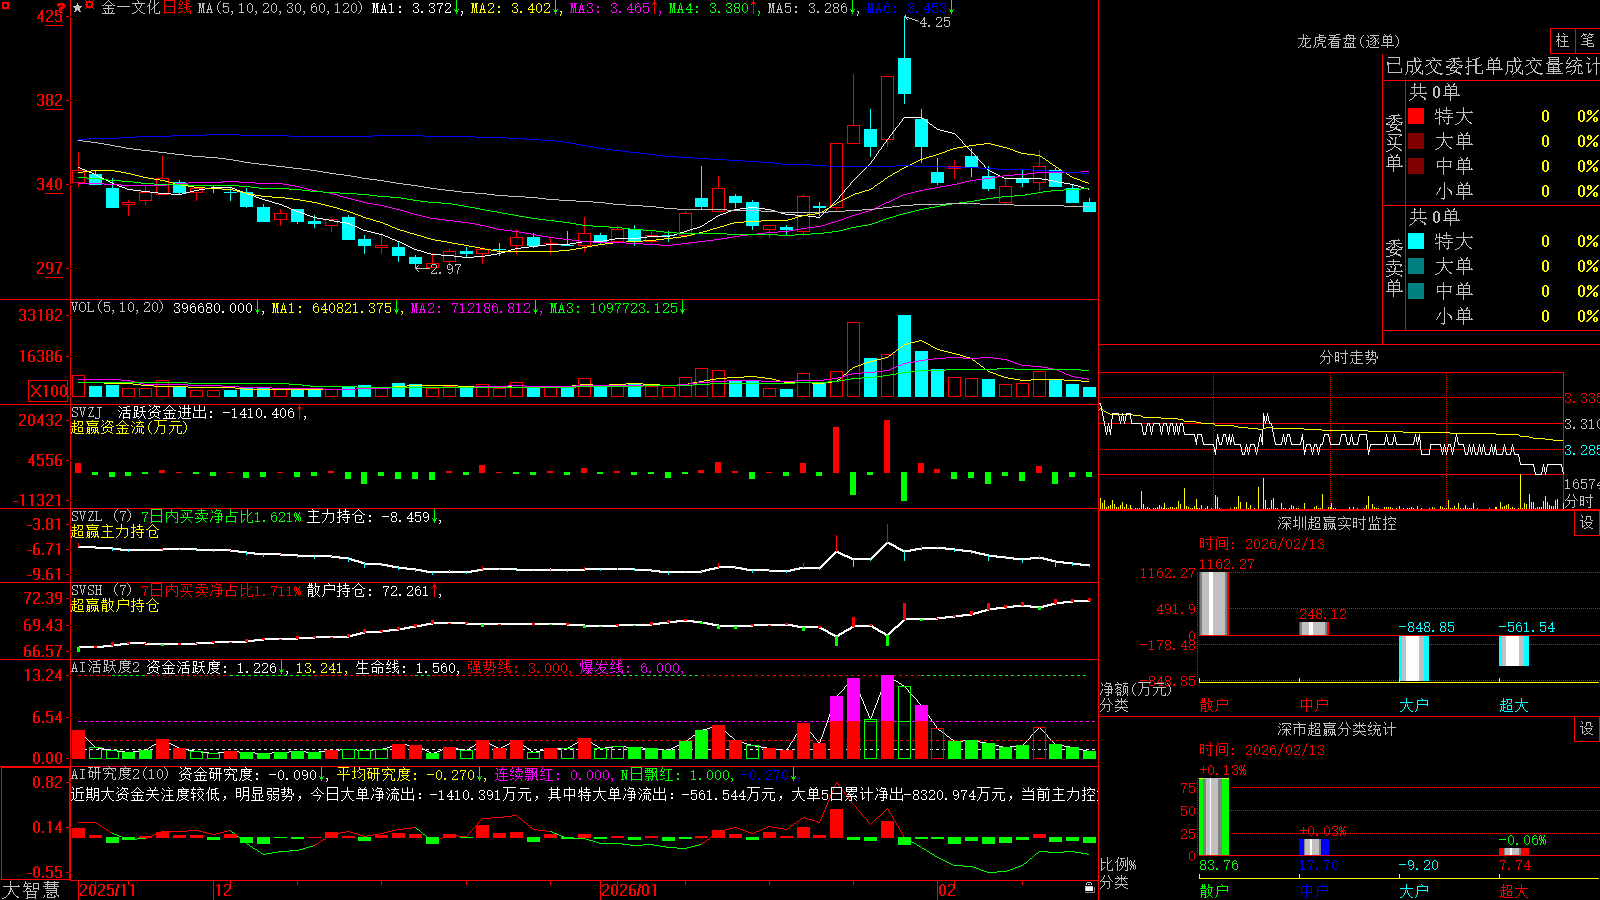Click the 超赢资金流(万元) label
Image resolution: width=1600 pixels, height=900 pixels.
pyautogui.click(x=129, y=427)
